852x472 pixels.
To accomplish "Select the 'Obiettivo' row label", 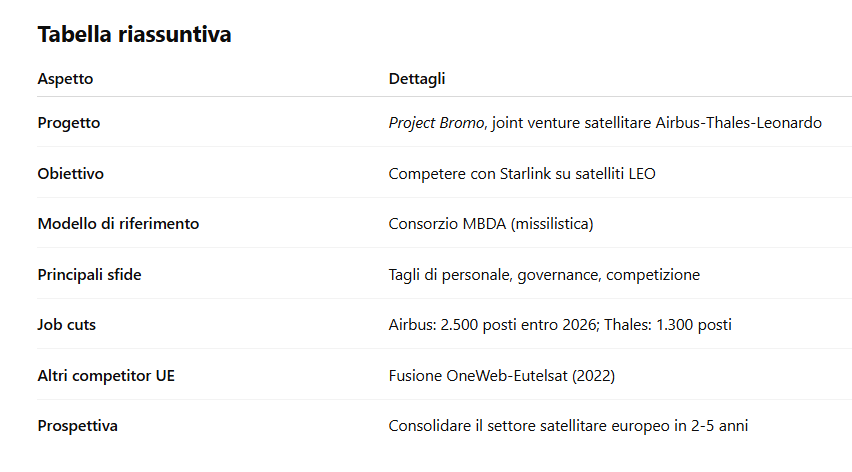I will click(71, 173).
